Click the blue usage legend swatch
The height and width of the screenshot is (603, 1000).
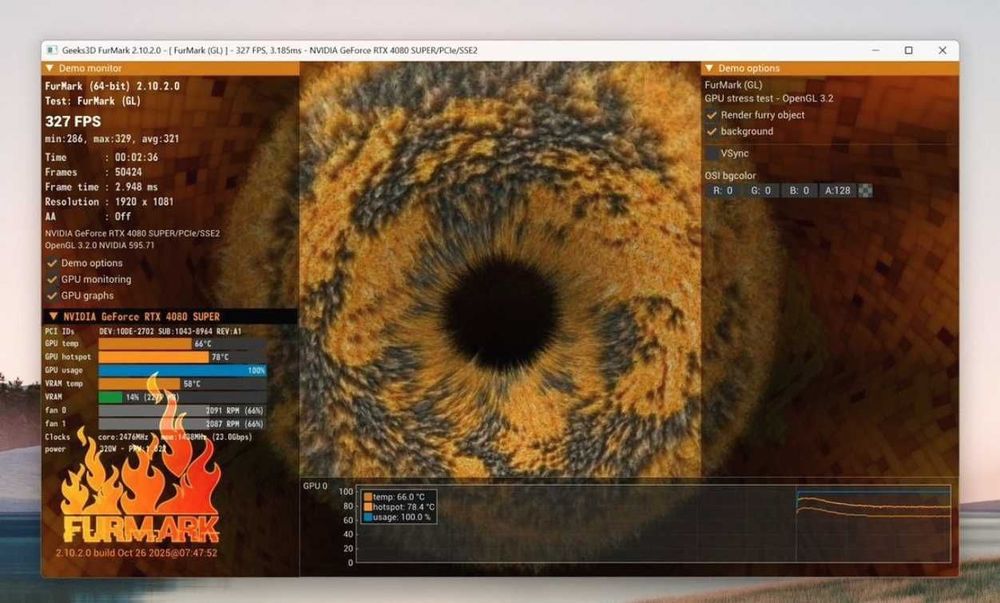367,517
